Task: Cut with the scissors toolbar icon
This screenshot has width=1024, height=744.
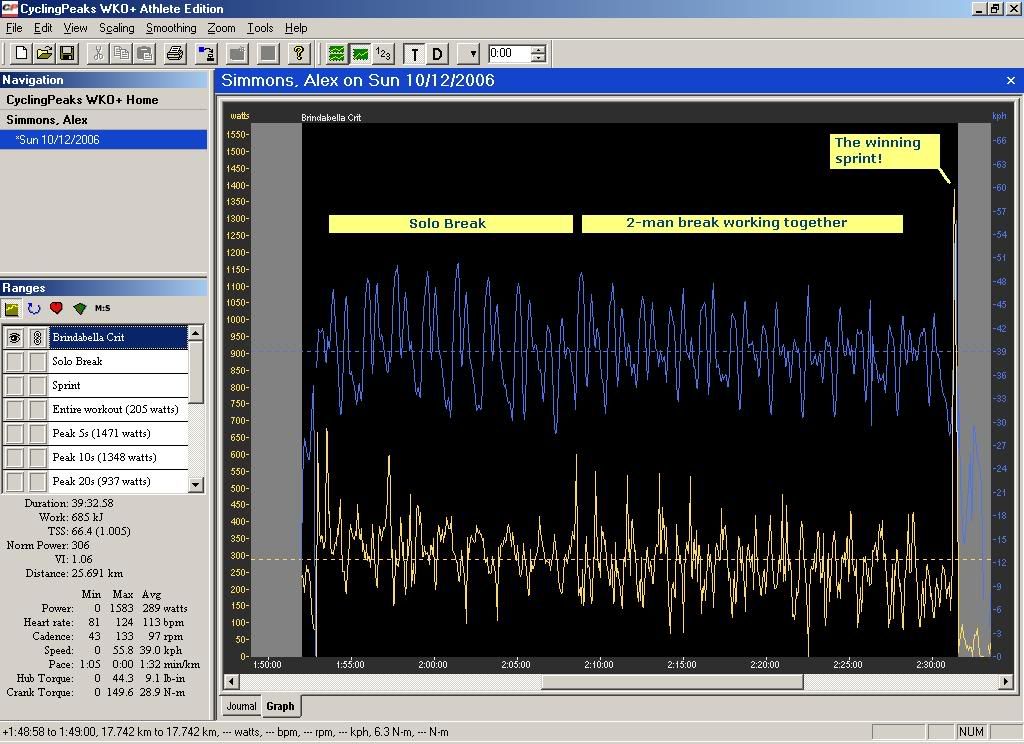Action: (98, 54)
